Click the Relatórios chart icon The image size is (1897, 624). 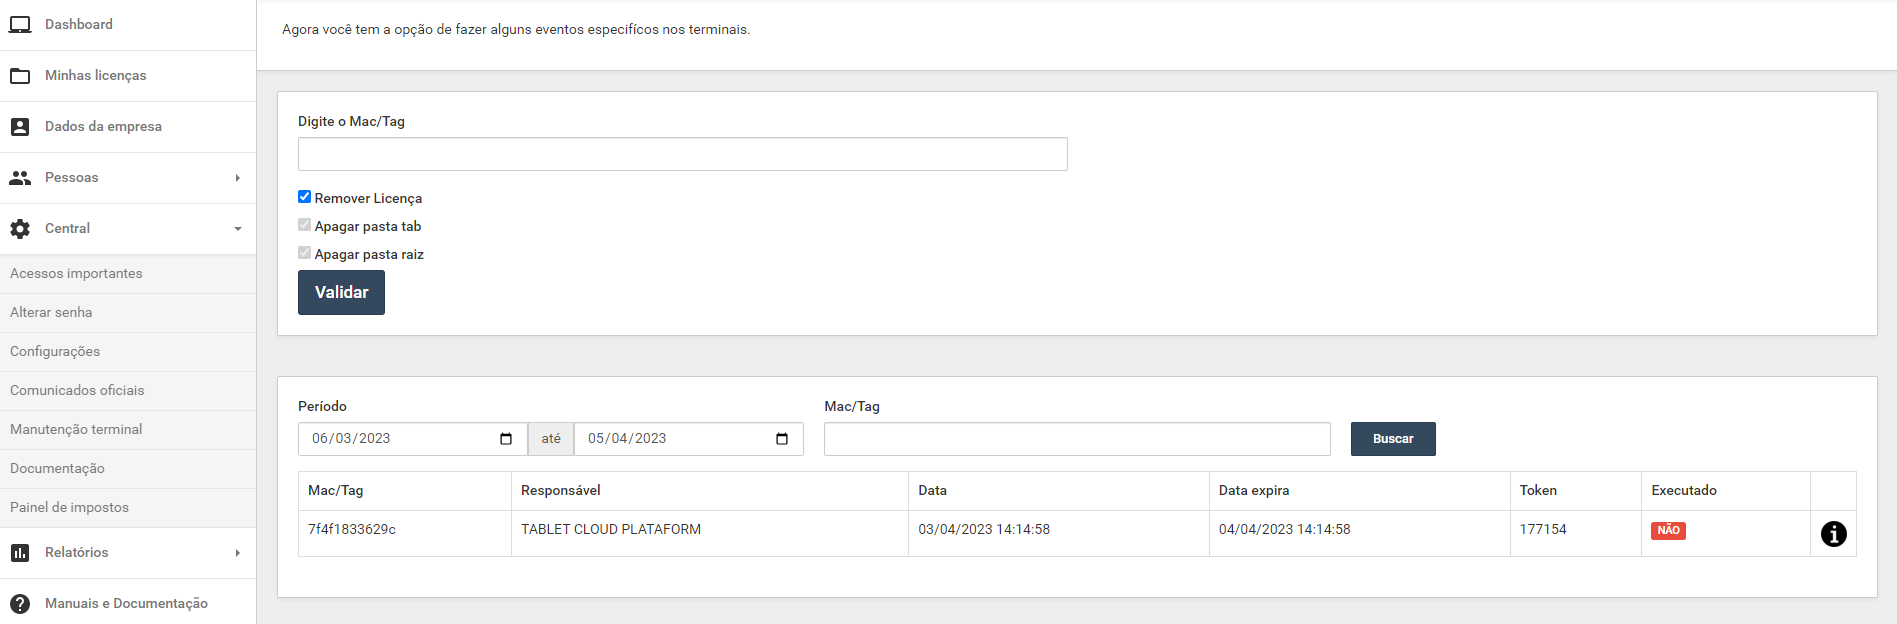[20, 553]
